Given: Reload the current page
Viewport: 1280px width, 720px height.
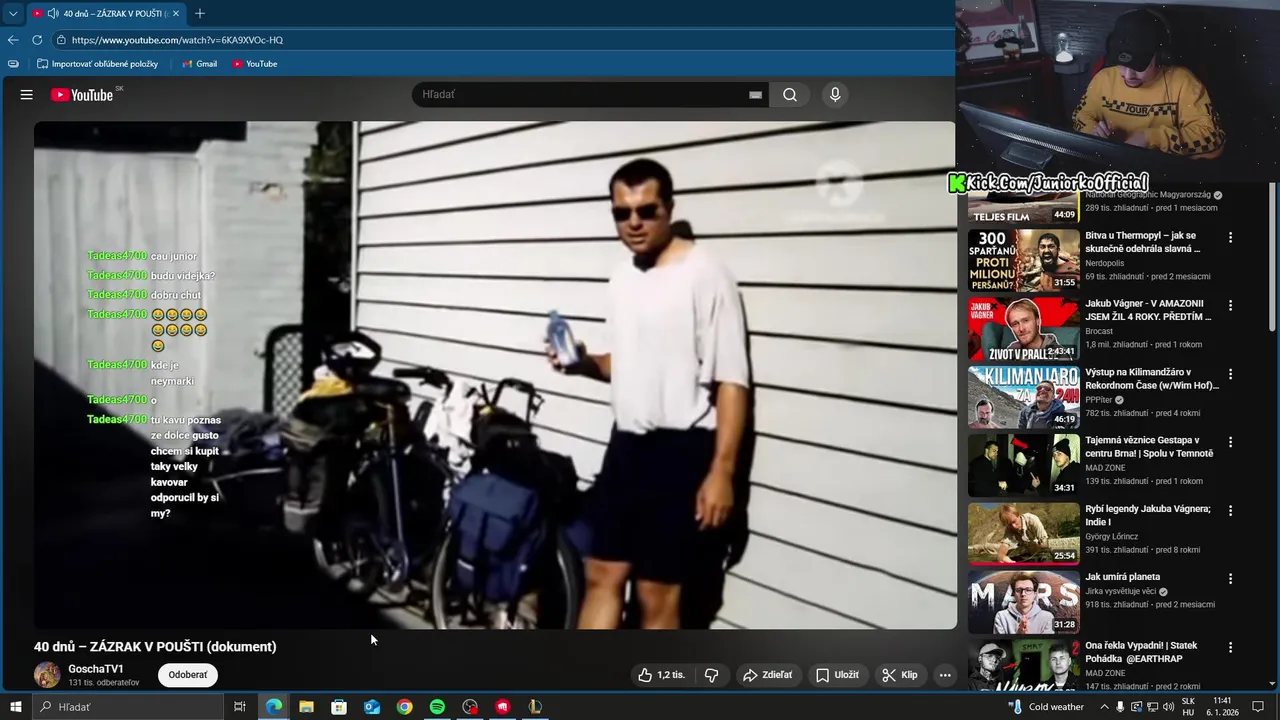Looking at the screenshot, I should (37, 40).
